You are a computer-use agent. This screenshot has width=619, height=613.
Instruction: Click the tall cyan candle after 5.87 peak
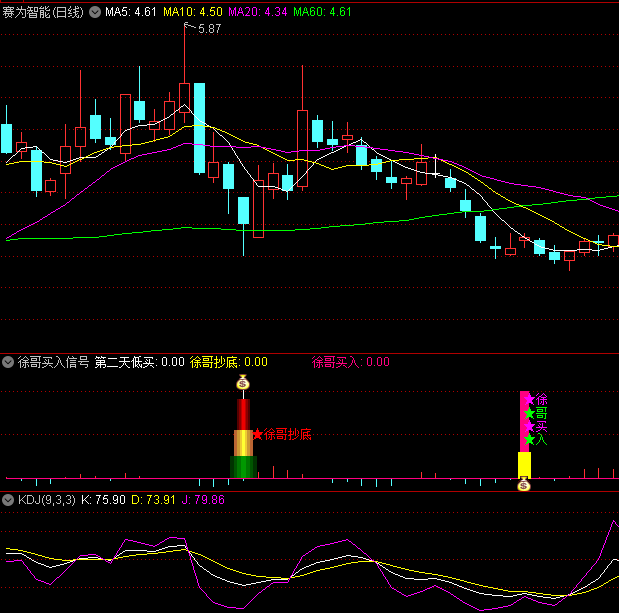(x=199, y=128)
